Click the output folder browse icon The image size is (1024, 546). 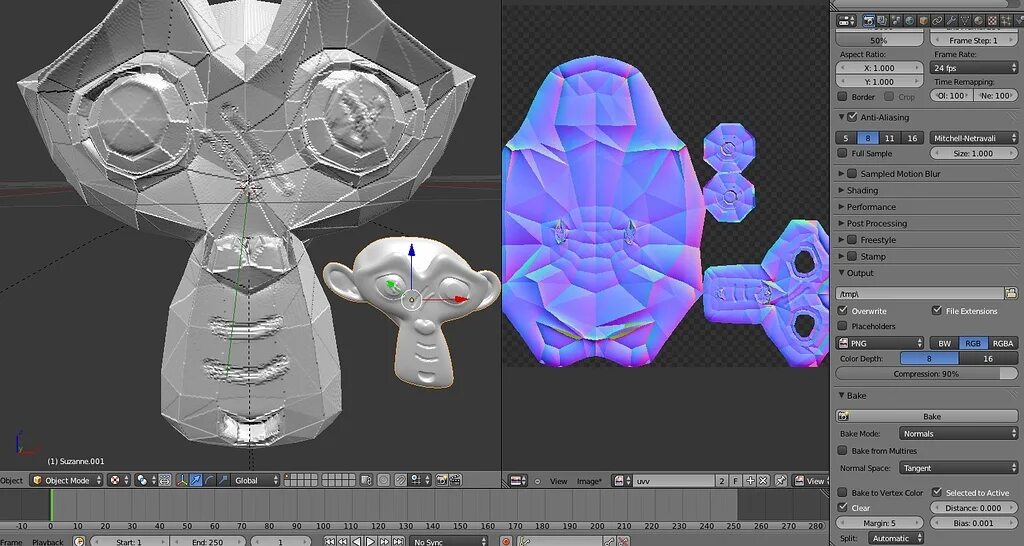pos(1012,293)
